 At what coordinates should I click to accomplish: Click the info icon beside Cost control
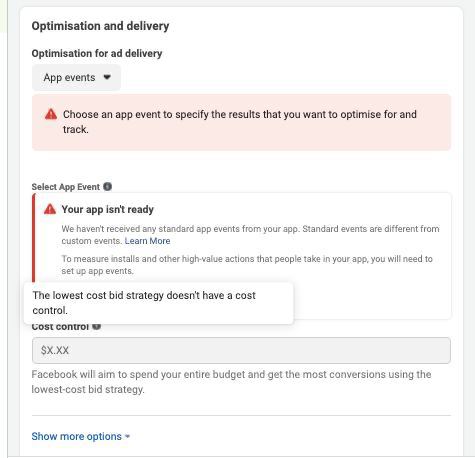point(96,326)
